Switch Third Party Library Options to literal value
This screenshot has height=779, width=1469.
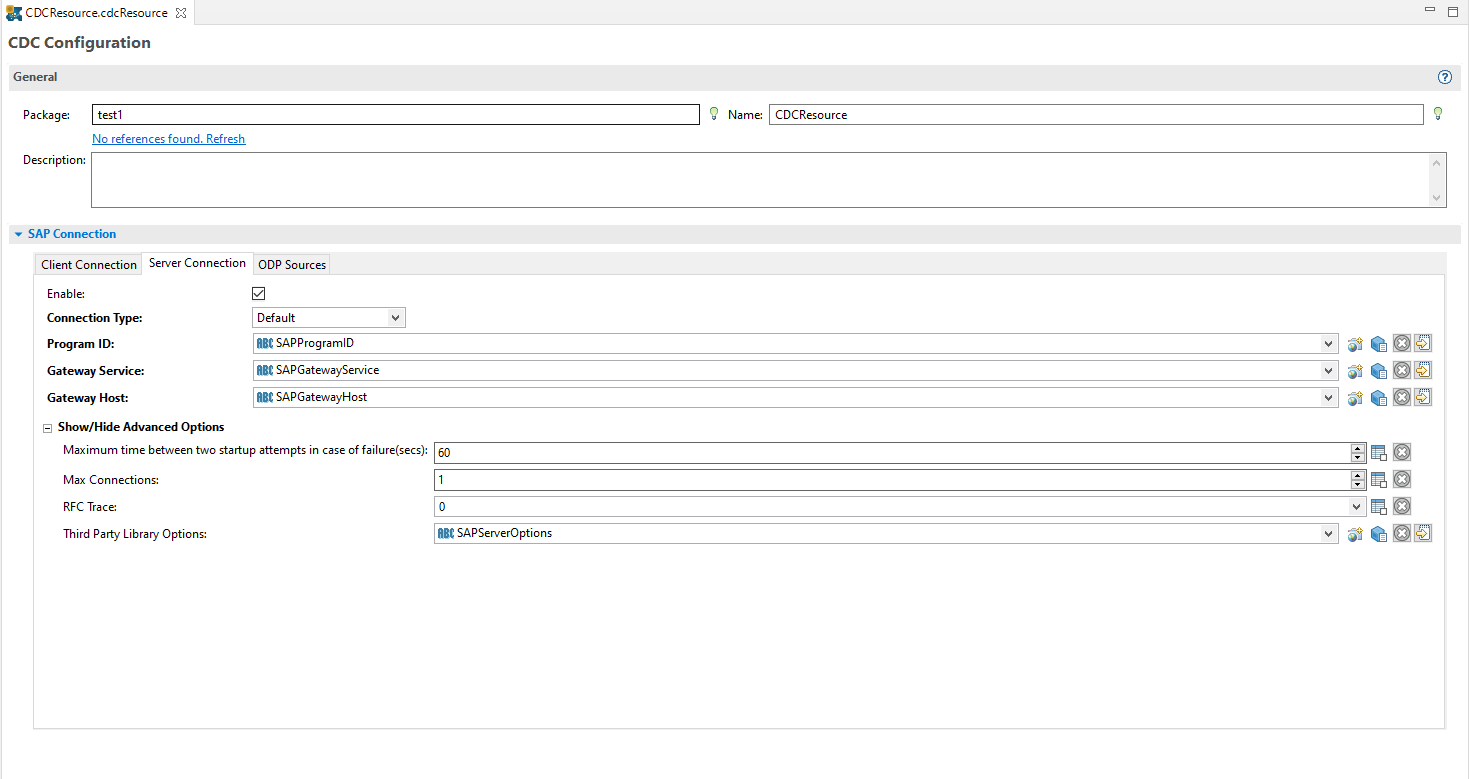click(1423, 533)
